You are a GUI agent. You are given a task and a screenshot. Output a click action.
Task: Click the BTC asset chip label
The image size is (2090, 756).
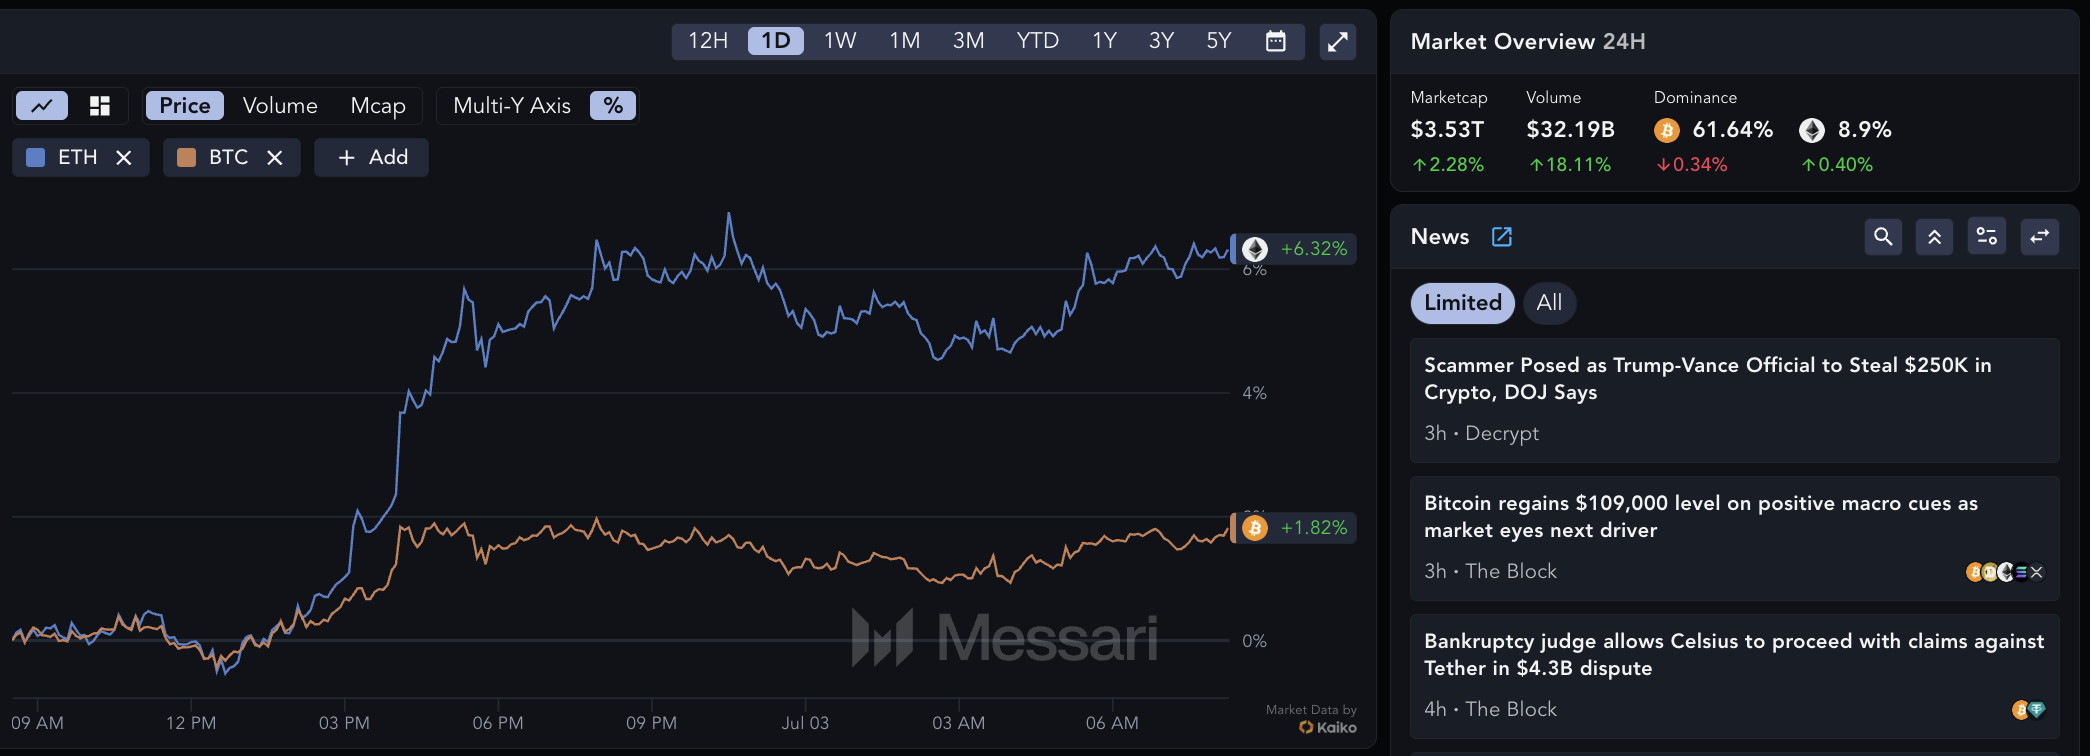[x=229, y=157]
